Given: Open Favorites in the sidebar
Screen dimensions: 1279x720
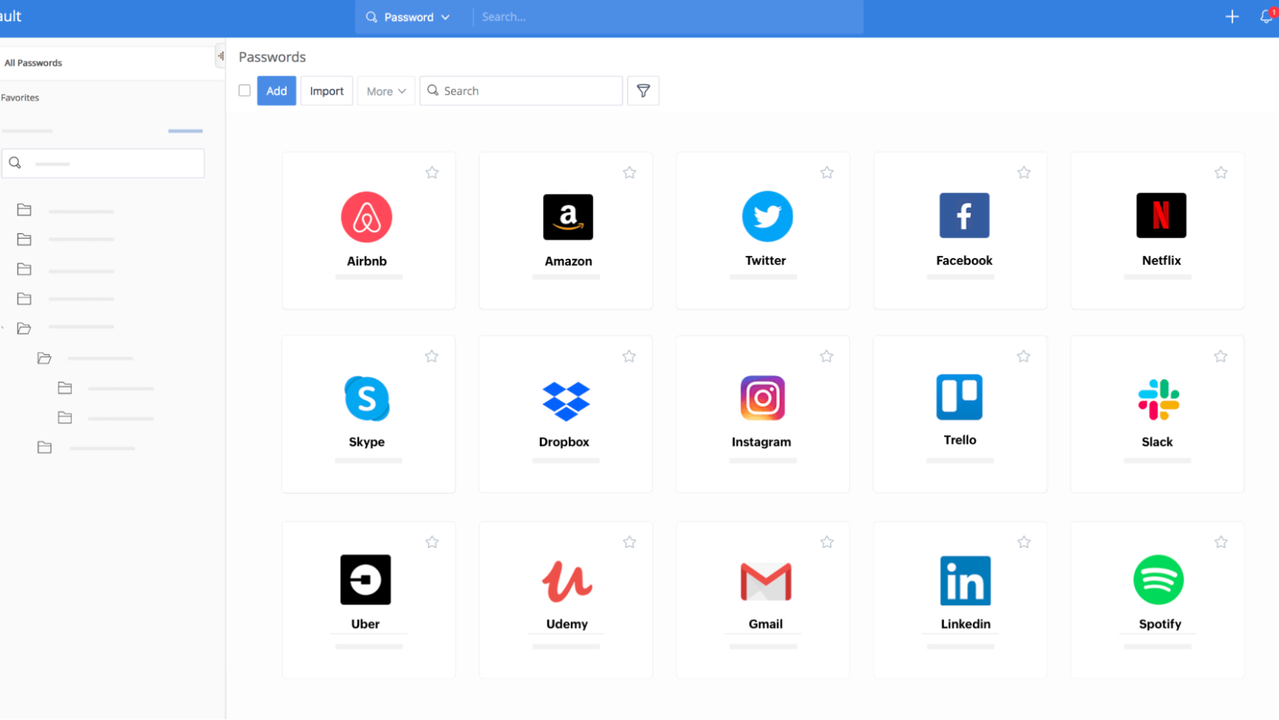Looking at the screenshot, I should point(20,98).
